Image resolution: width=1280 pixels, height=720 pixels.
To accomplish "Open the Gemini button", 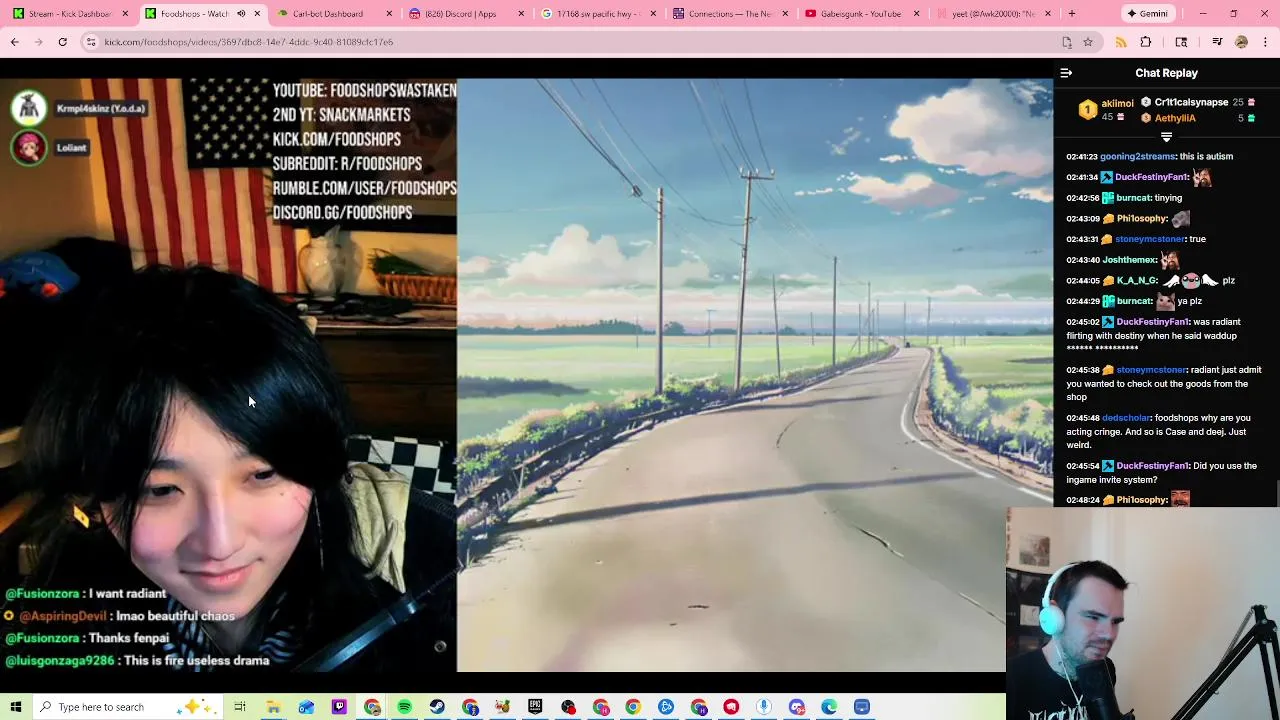I will pos(1147,14).
